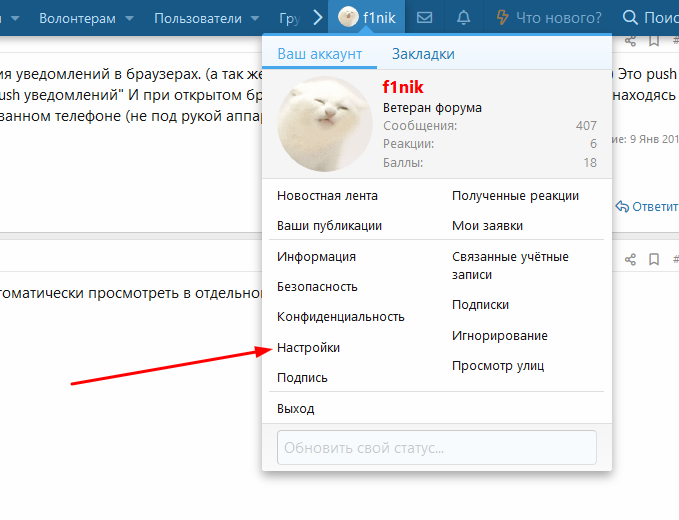Open Мои заявки
The width and height of the screenshot is (679, 520).
point(488,226)
